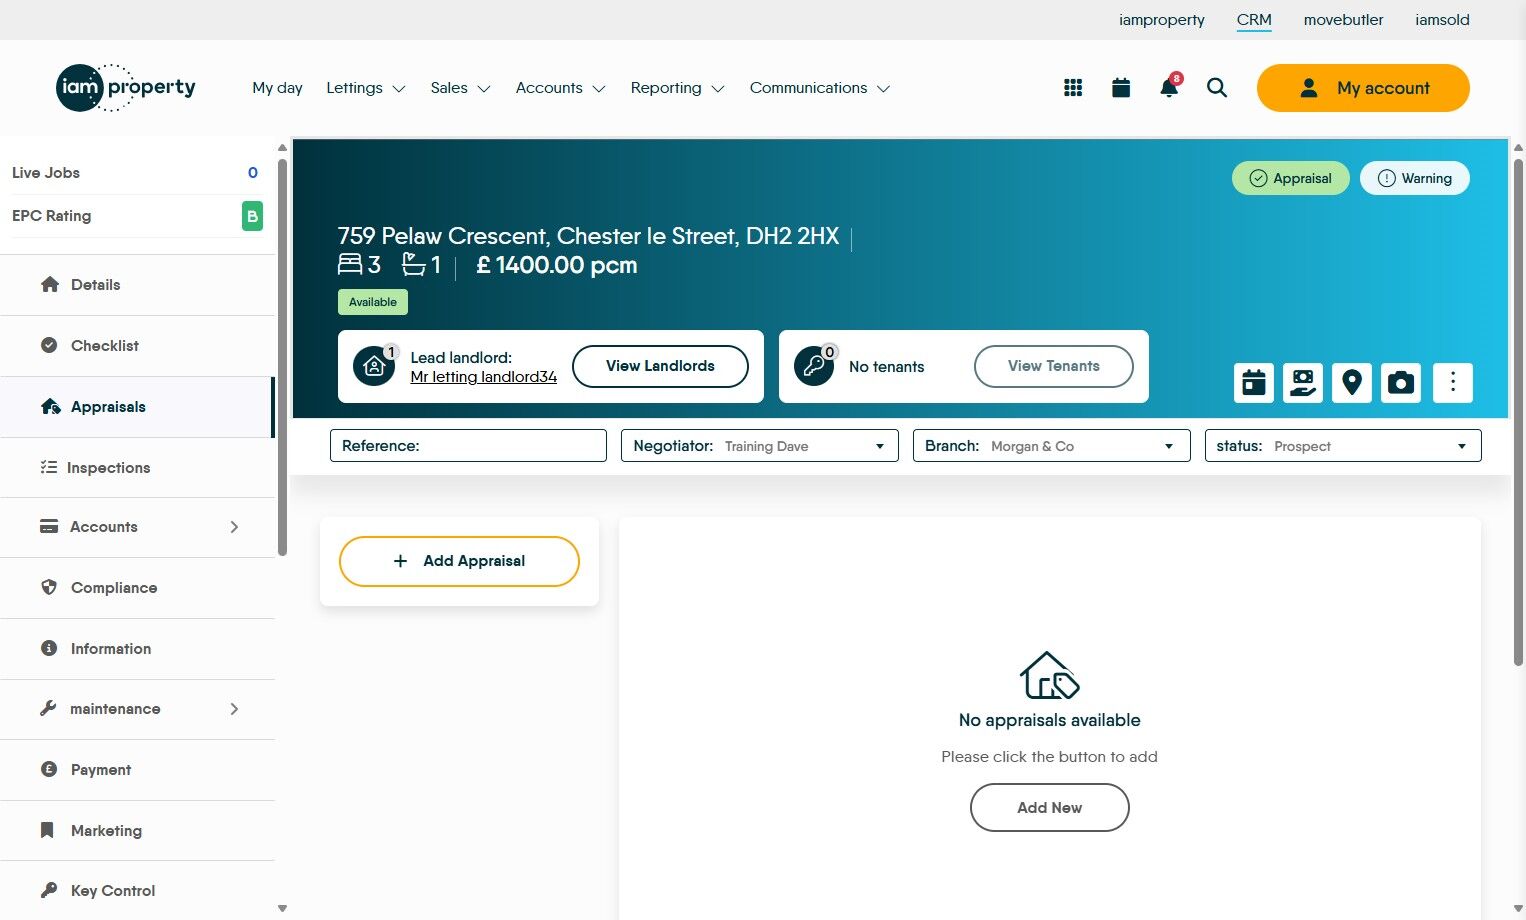Open the calendar icon next to the apps grid

pos(1120,87)
